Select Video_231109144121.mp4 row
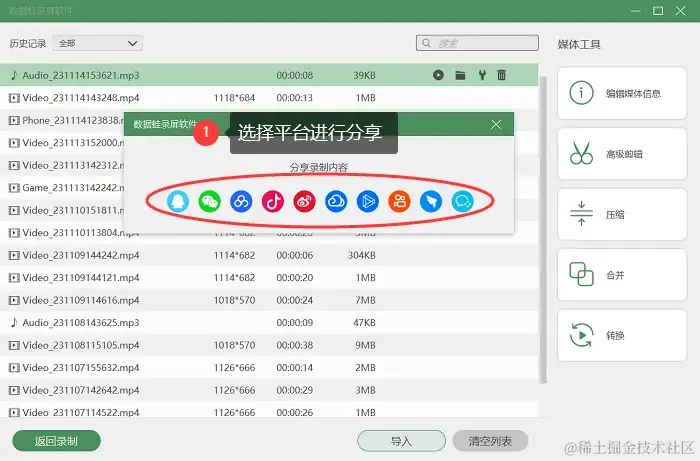 [269, 278]
